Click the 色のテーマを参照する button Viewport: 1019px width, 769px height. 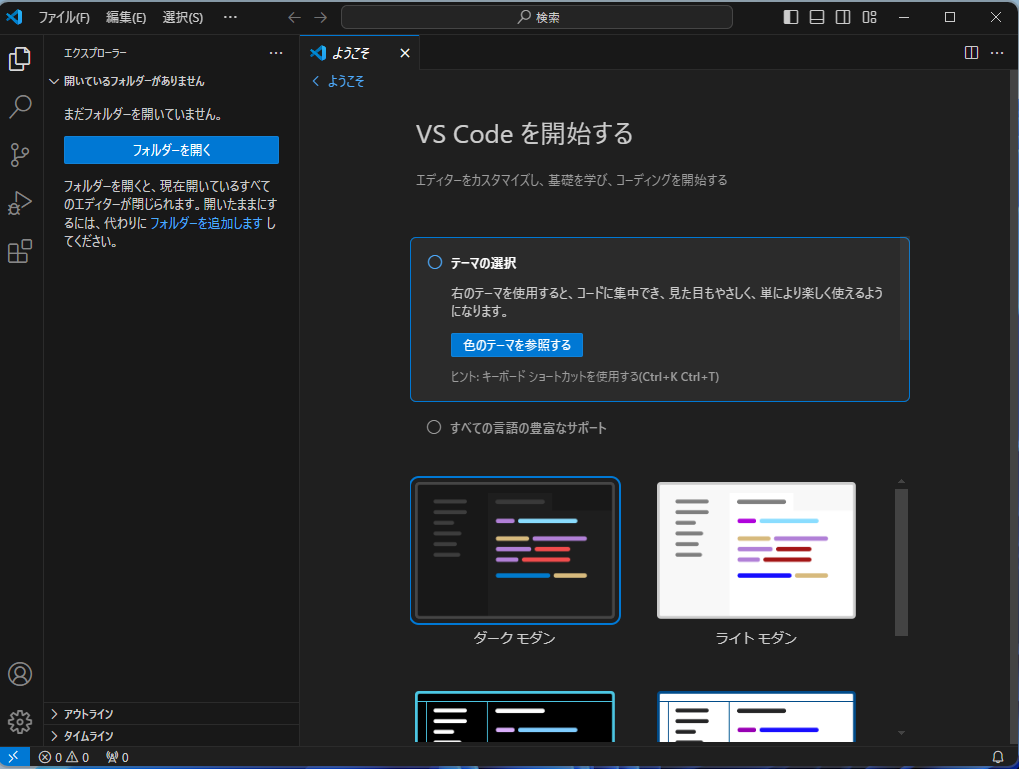516,344
